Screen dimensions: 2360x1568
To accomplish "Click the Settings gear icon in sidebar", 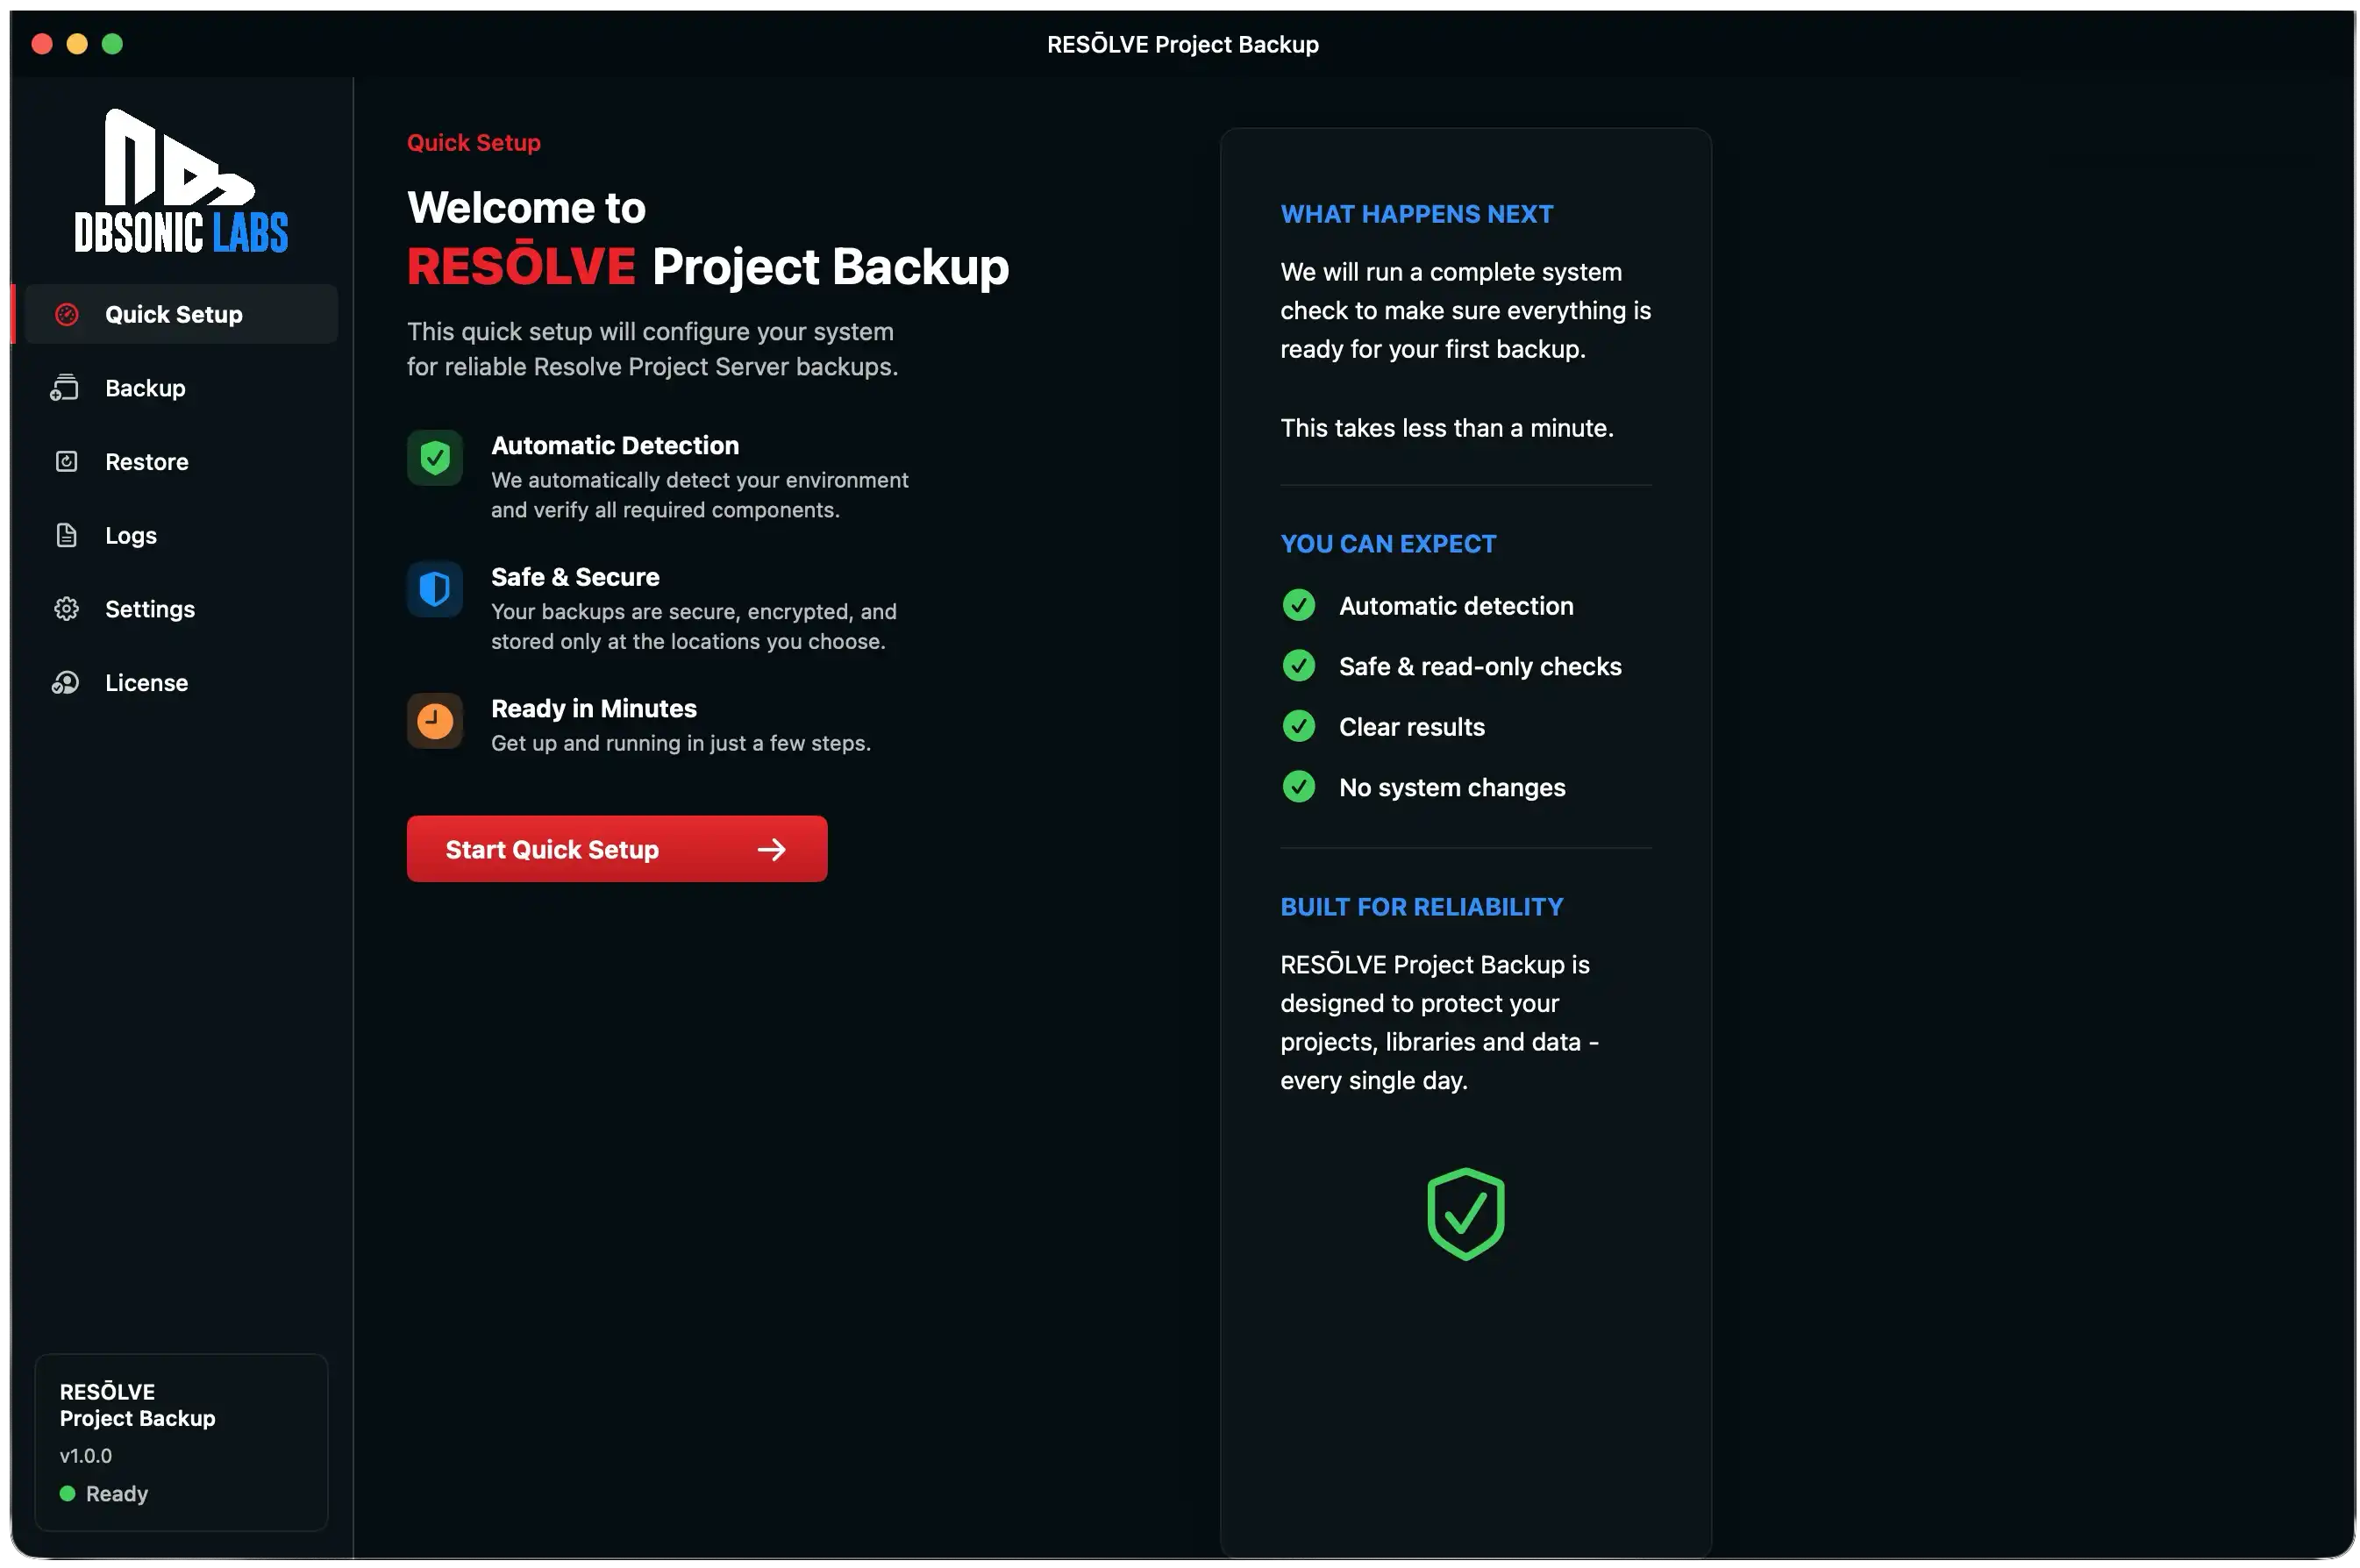I will (x=66, y=609).
